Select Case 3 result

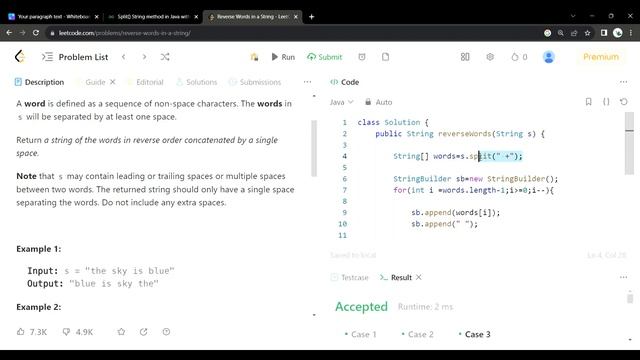click(474, 334)
